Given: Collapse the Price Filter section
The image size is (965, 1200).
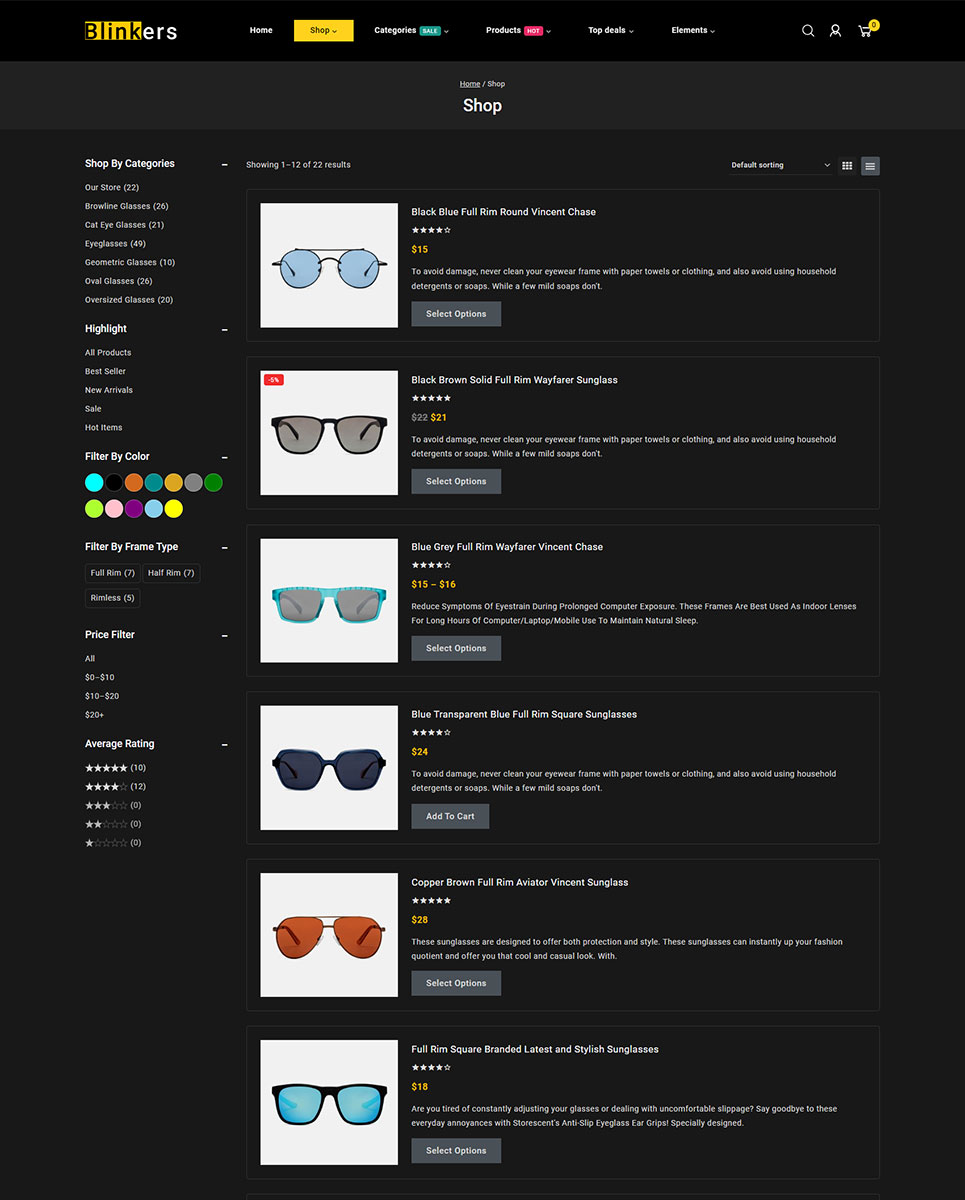Looking at the screenshot, I should 224,635.
